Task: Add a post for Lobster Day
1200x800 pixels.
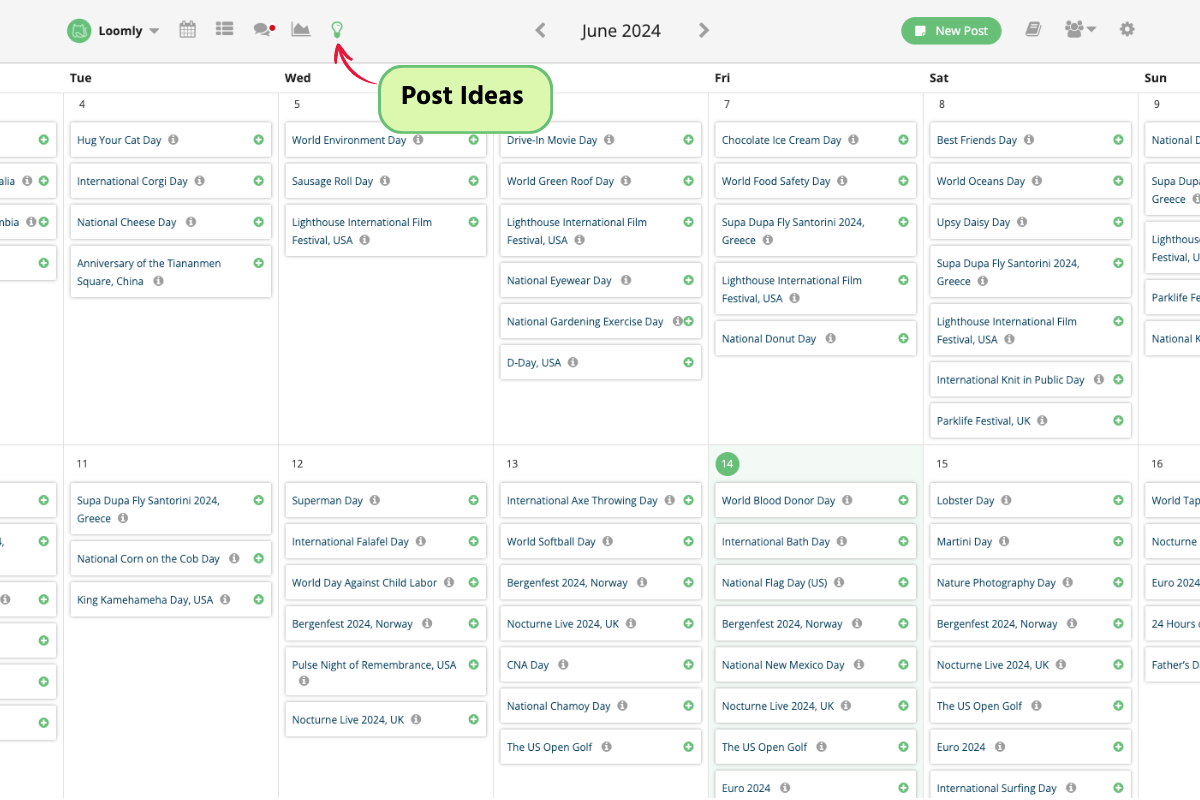Action: [1117, 500]
